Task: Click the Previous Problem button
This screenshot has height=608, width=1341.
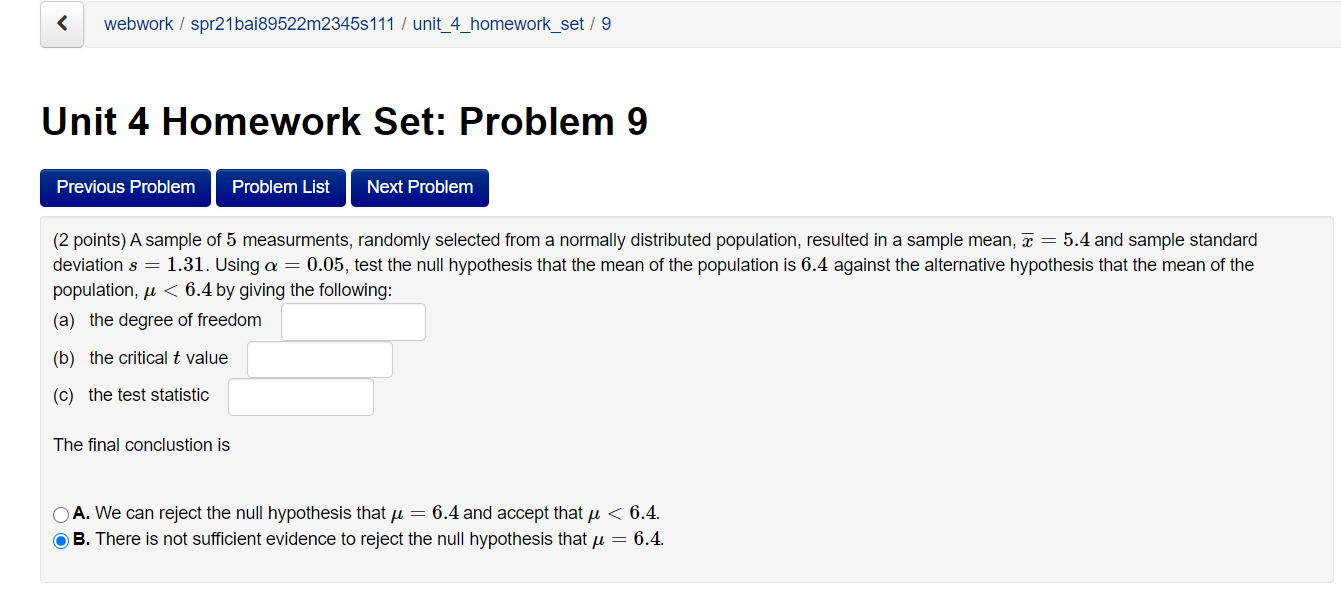Action: pos(125,187)
